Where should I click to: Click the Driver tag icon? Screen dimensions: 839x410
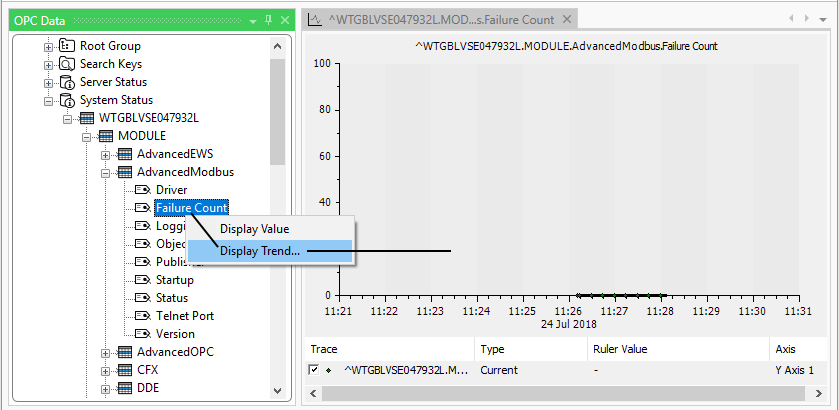pos(143,190)
